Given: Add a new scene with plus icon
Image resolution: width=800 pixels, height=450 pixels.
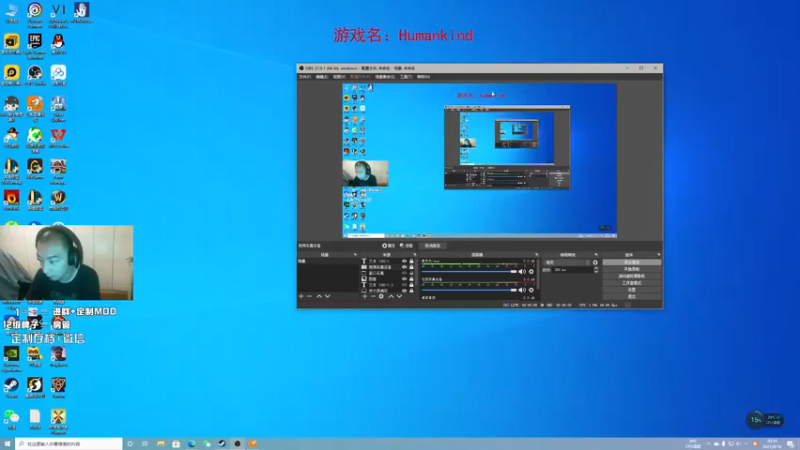Looking at the screenshot, I should coord(301,296).
